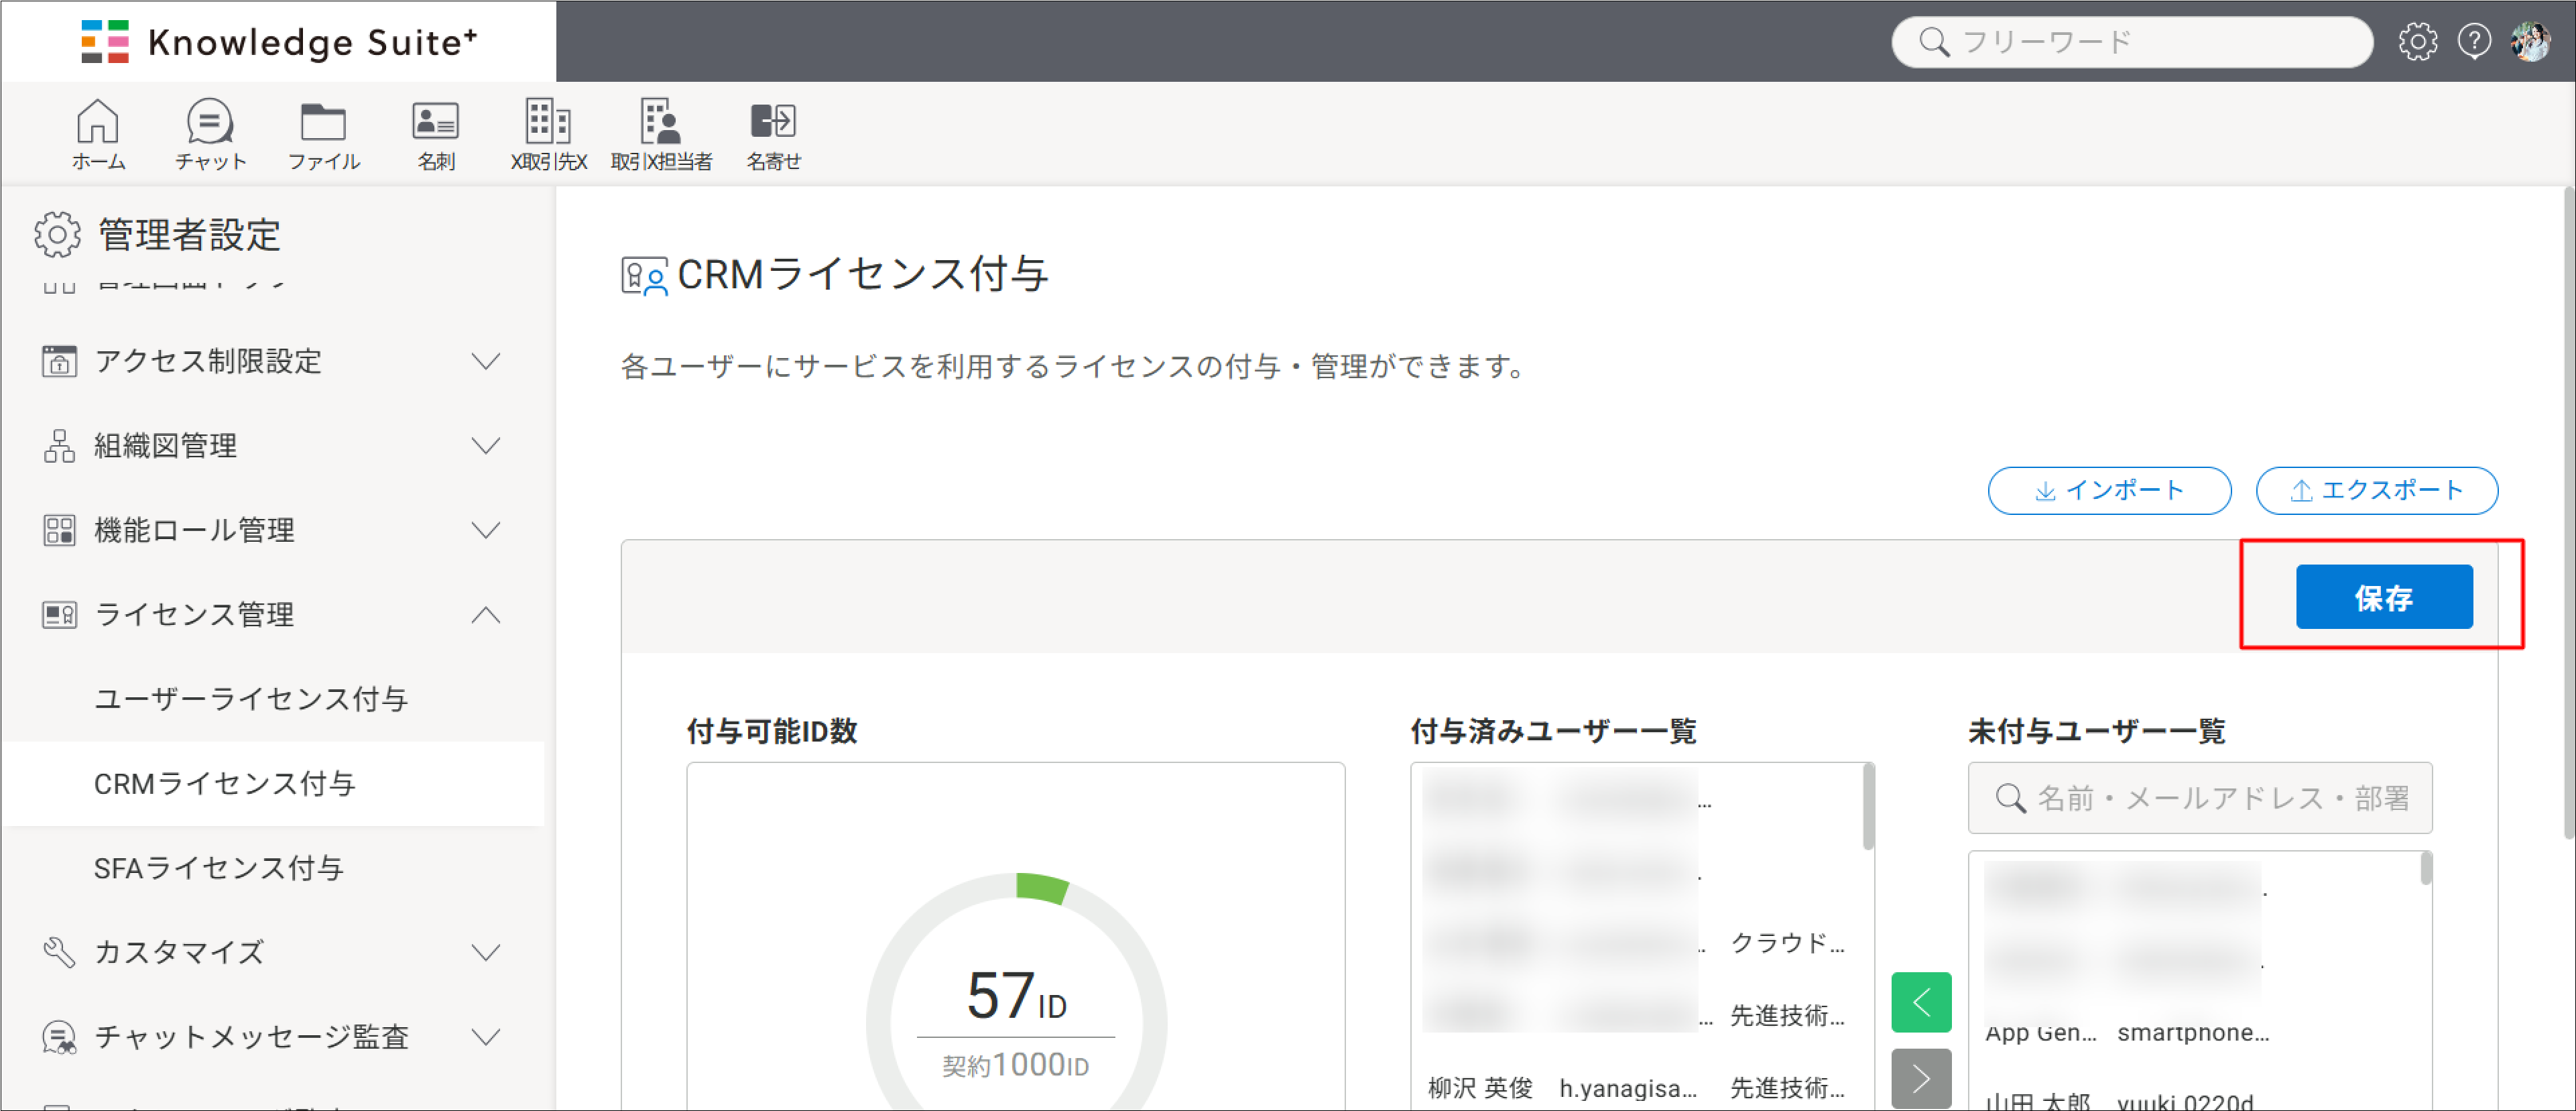Click the 機能ロール管理 grid icon

pos(59,530)
